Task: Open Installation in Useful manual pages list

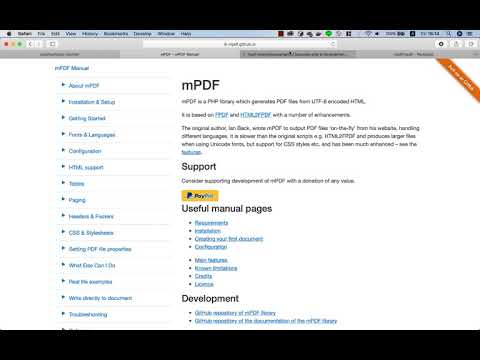Action: pyautogui.click(x=208, y=231)
